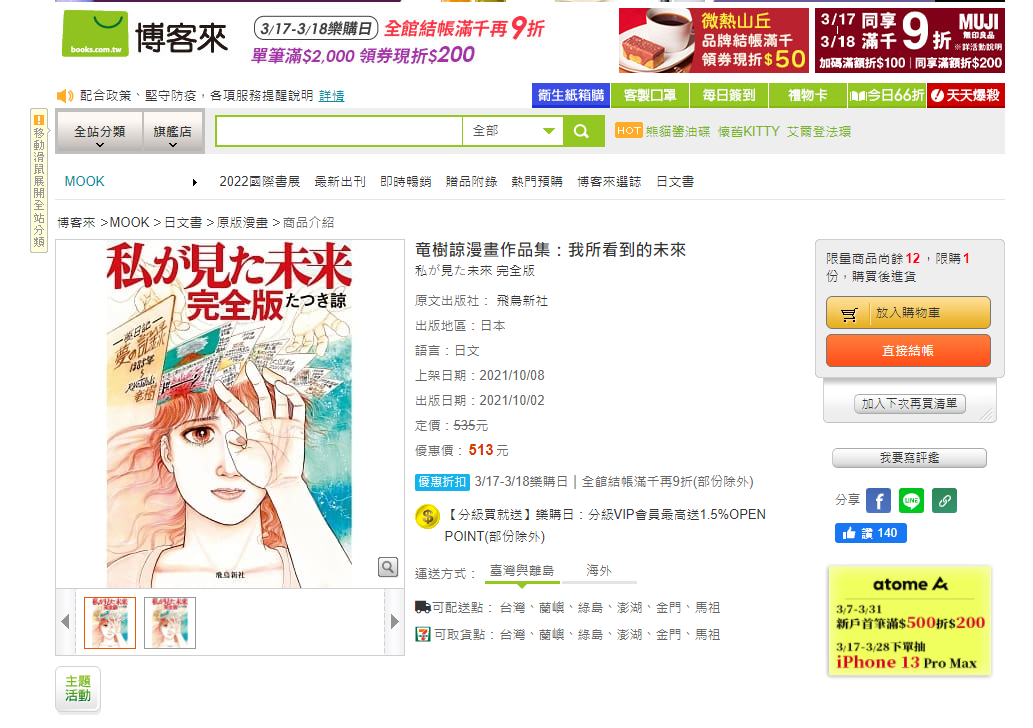This screenshot has height=728, width=1033.
Task: Share via the LINE icon
Action: (x=911, y=501)
